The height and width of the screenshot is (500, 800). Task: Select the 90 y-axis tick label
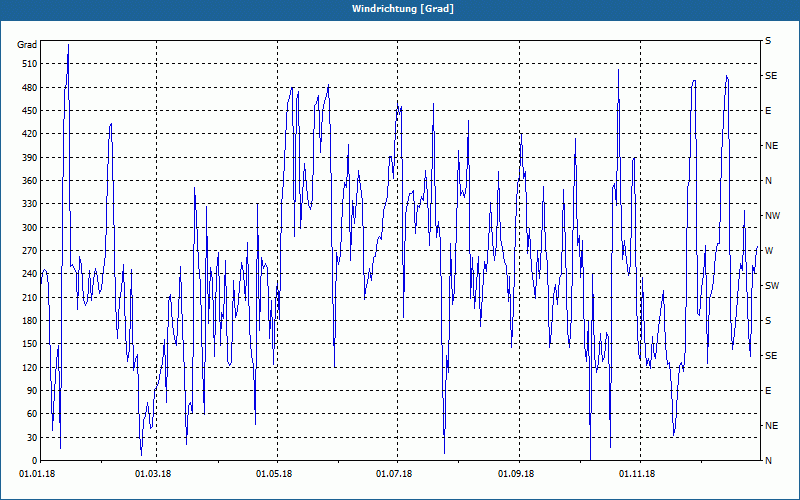(32, 391)
